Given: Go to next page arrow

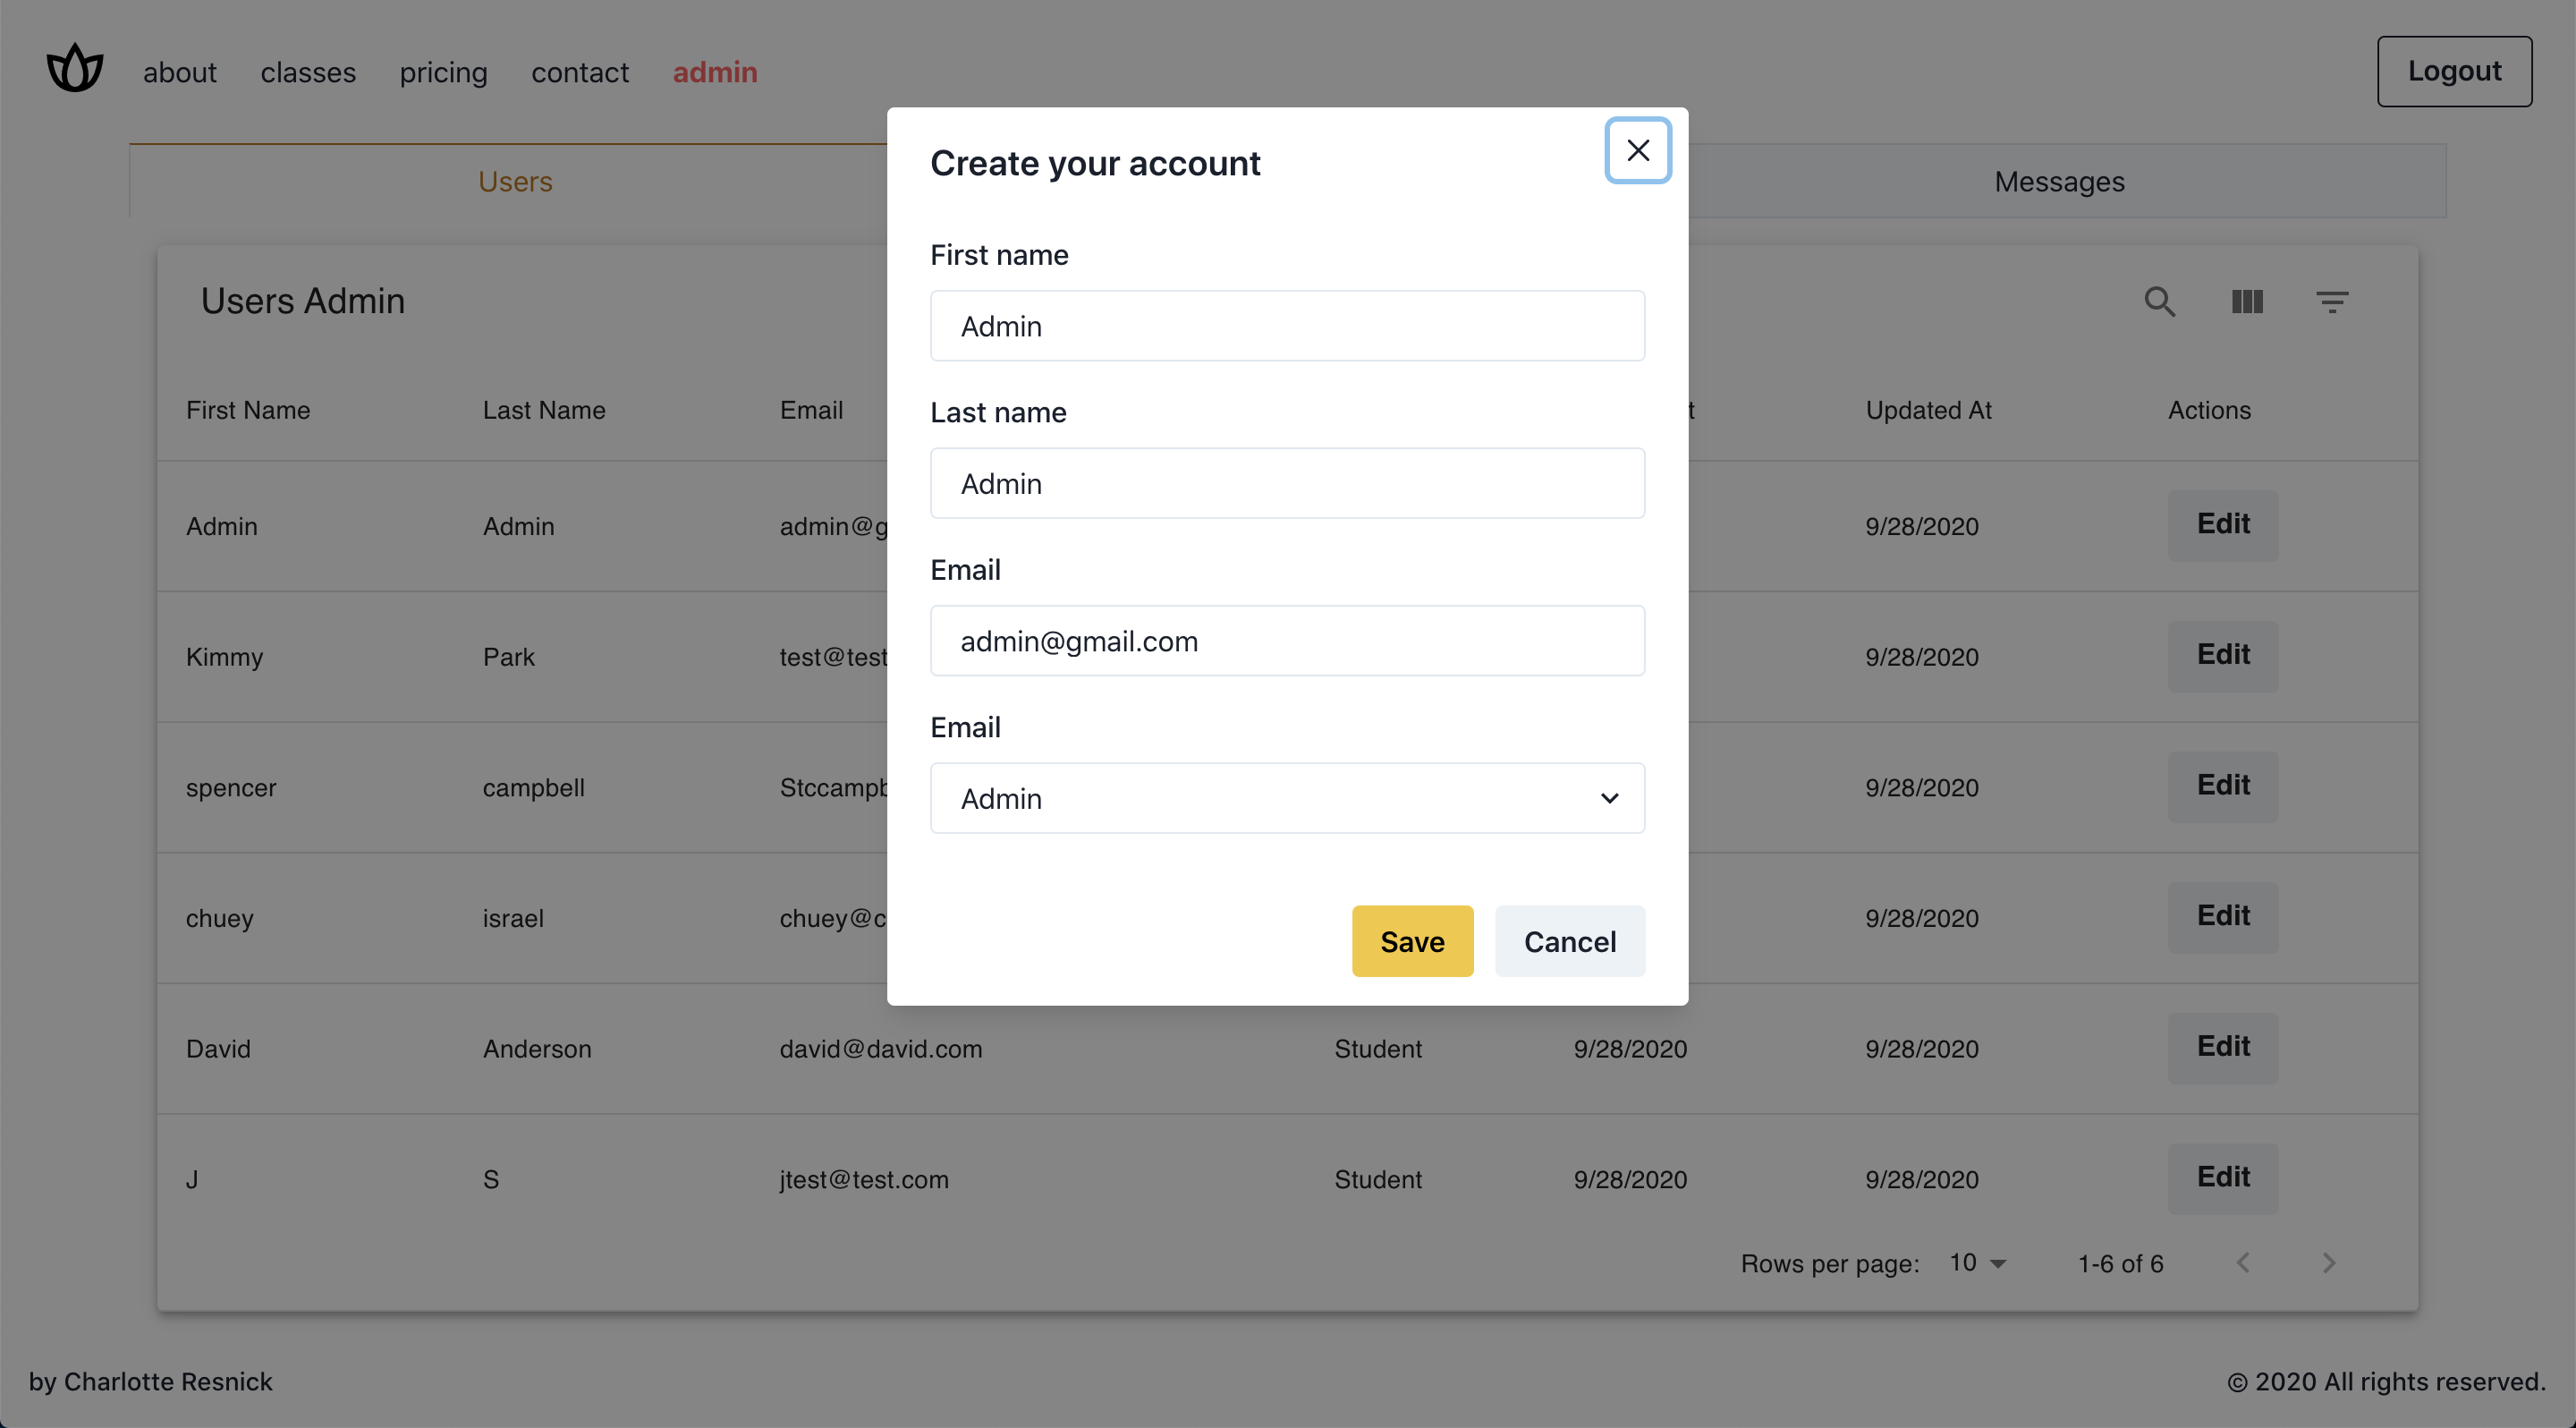Looking at the screenshot, I should tap(2329, 1263).
